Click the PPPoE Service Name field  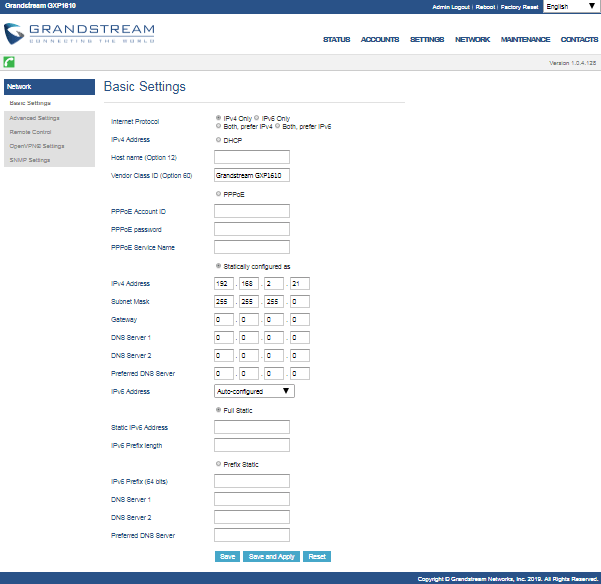coord(252,247)
